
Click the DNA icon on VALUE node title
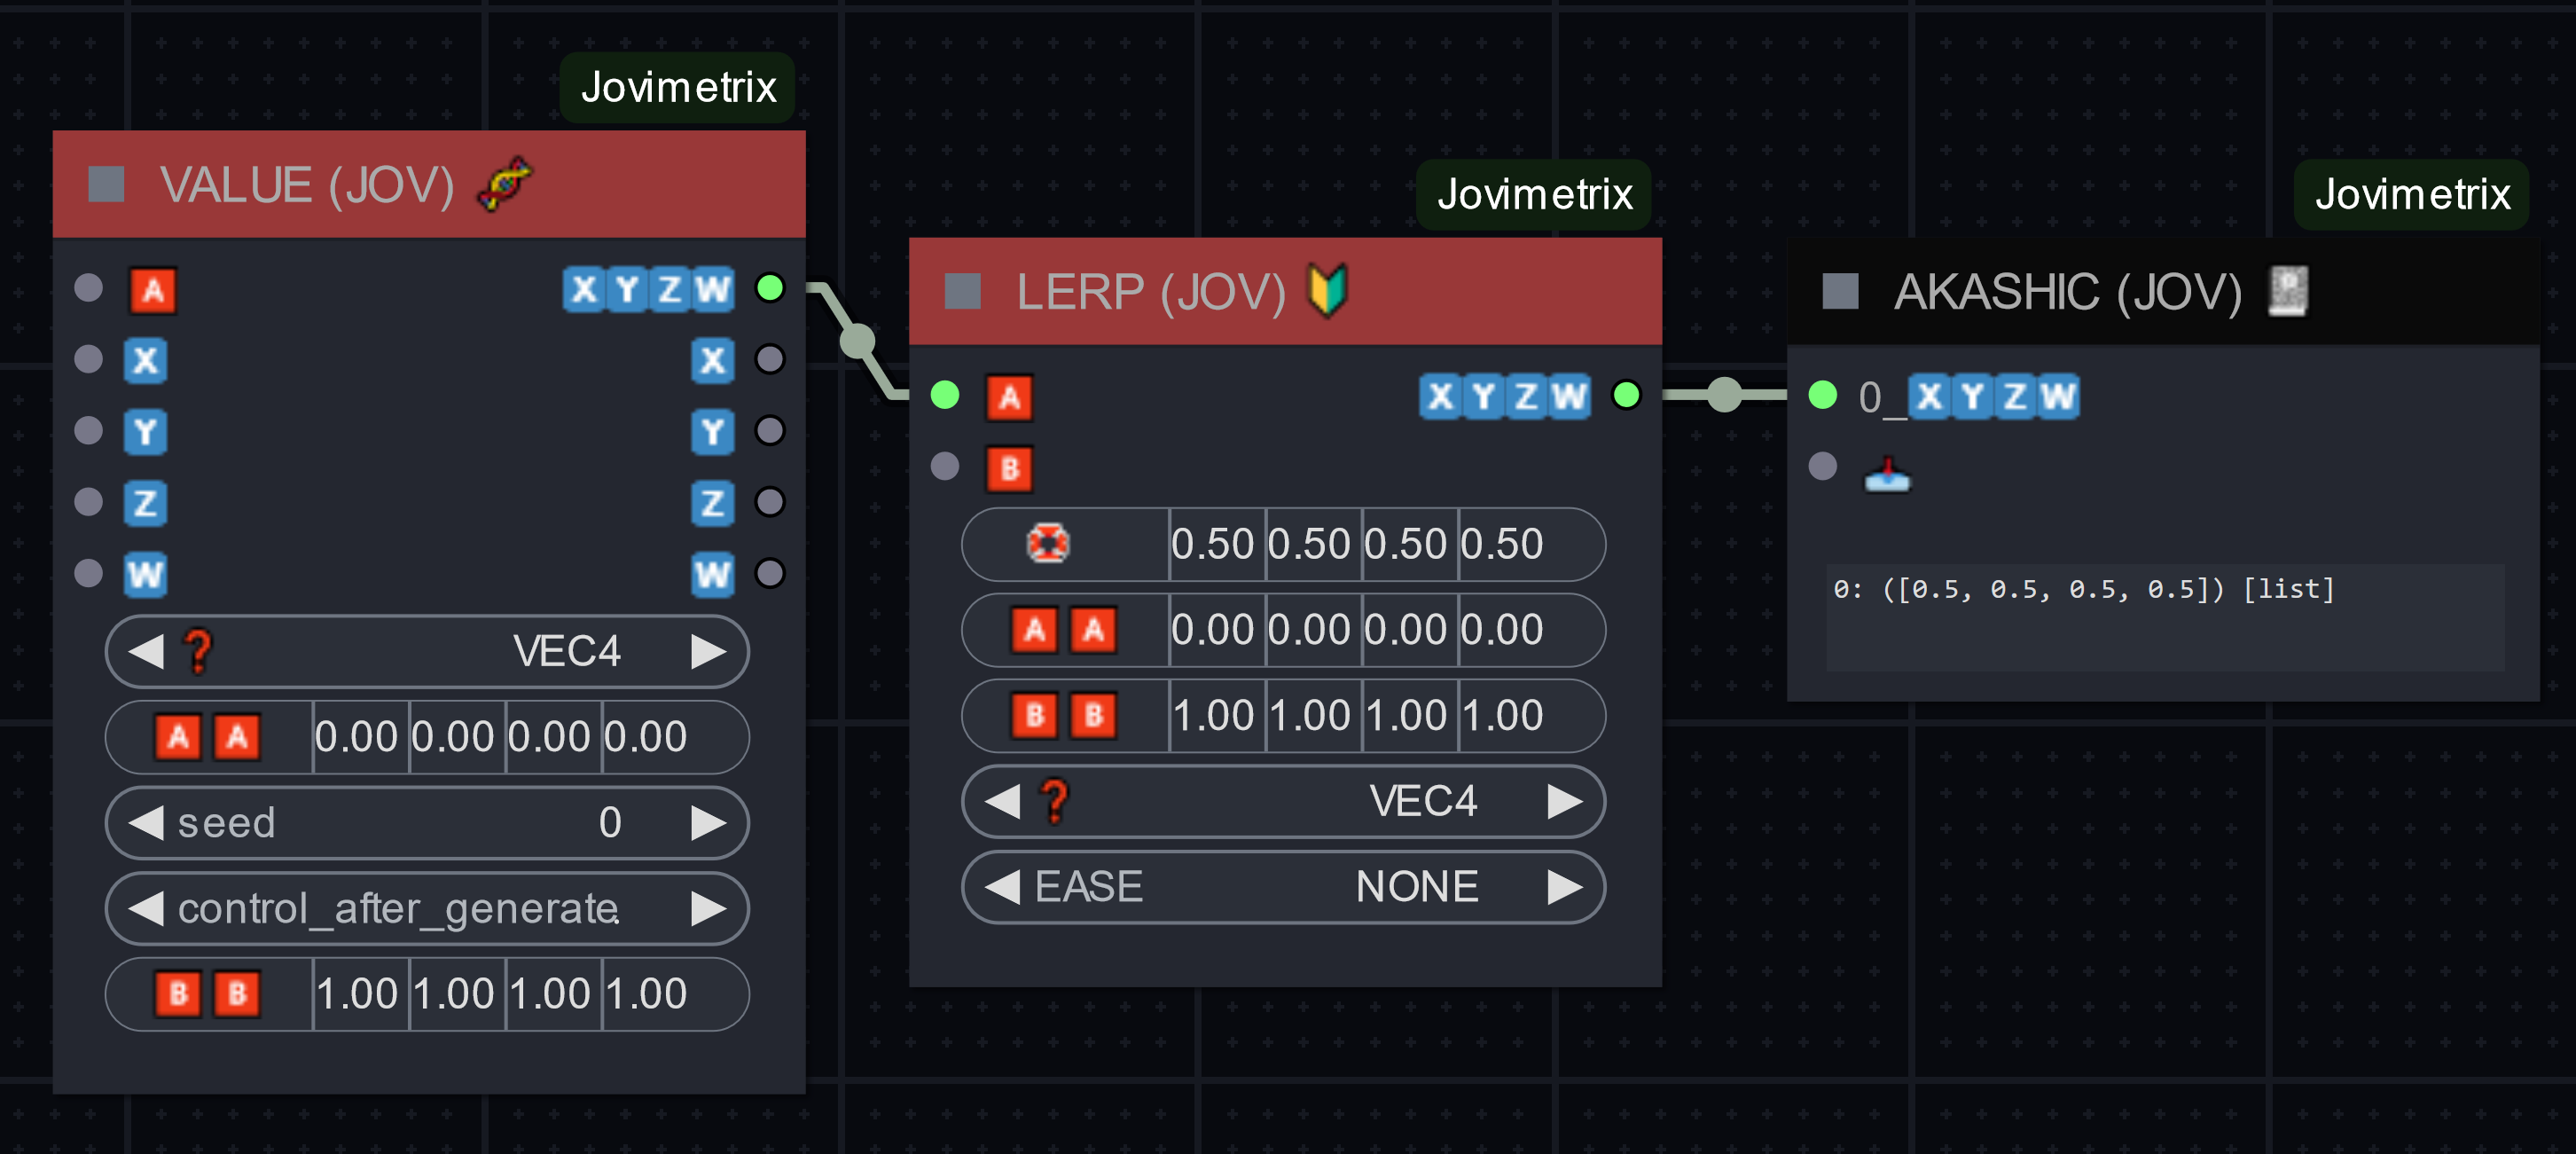click(506, 184)
